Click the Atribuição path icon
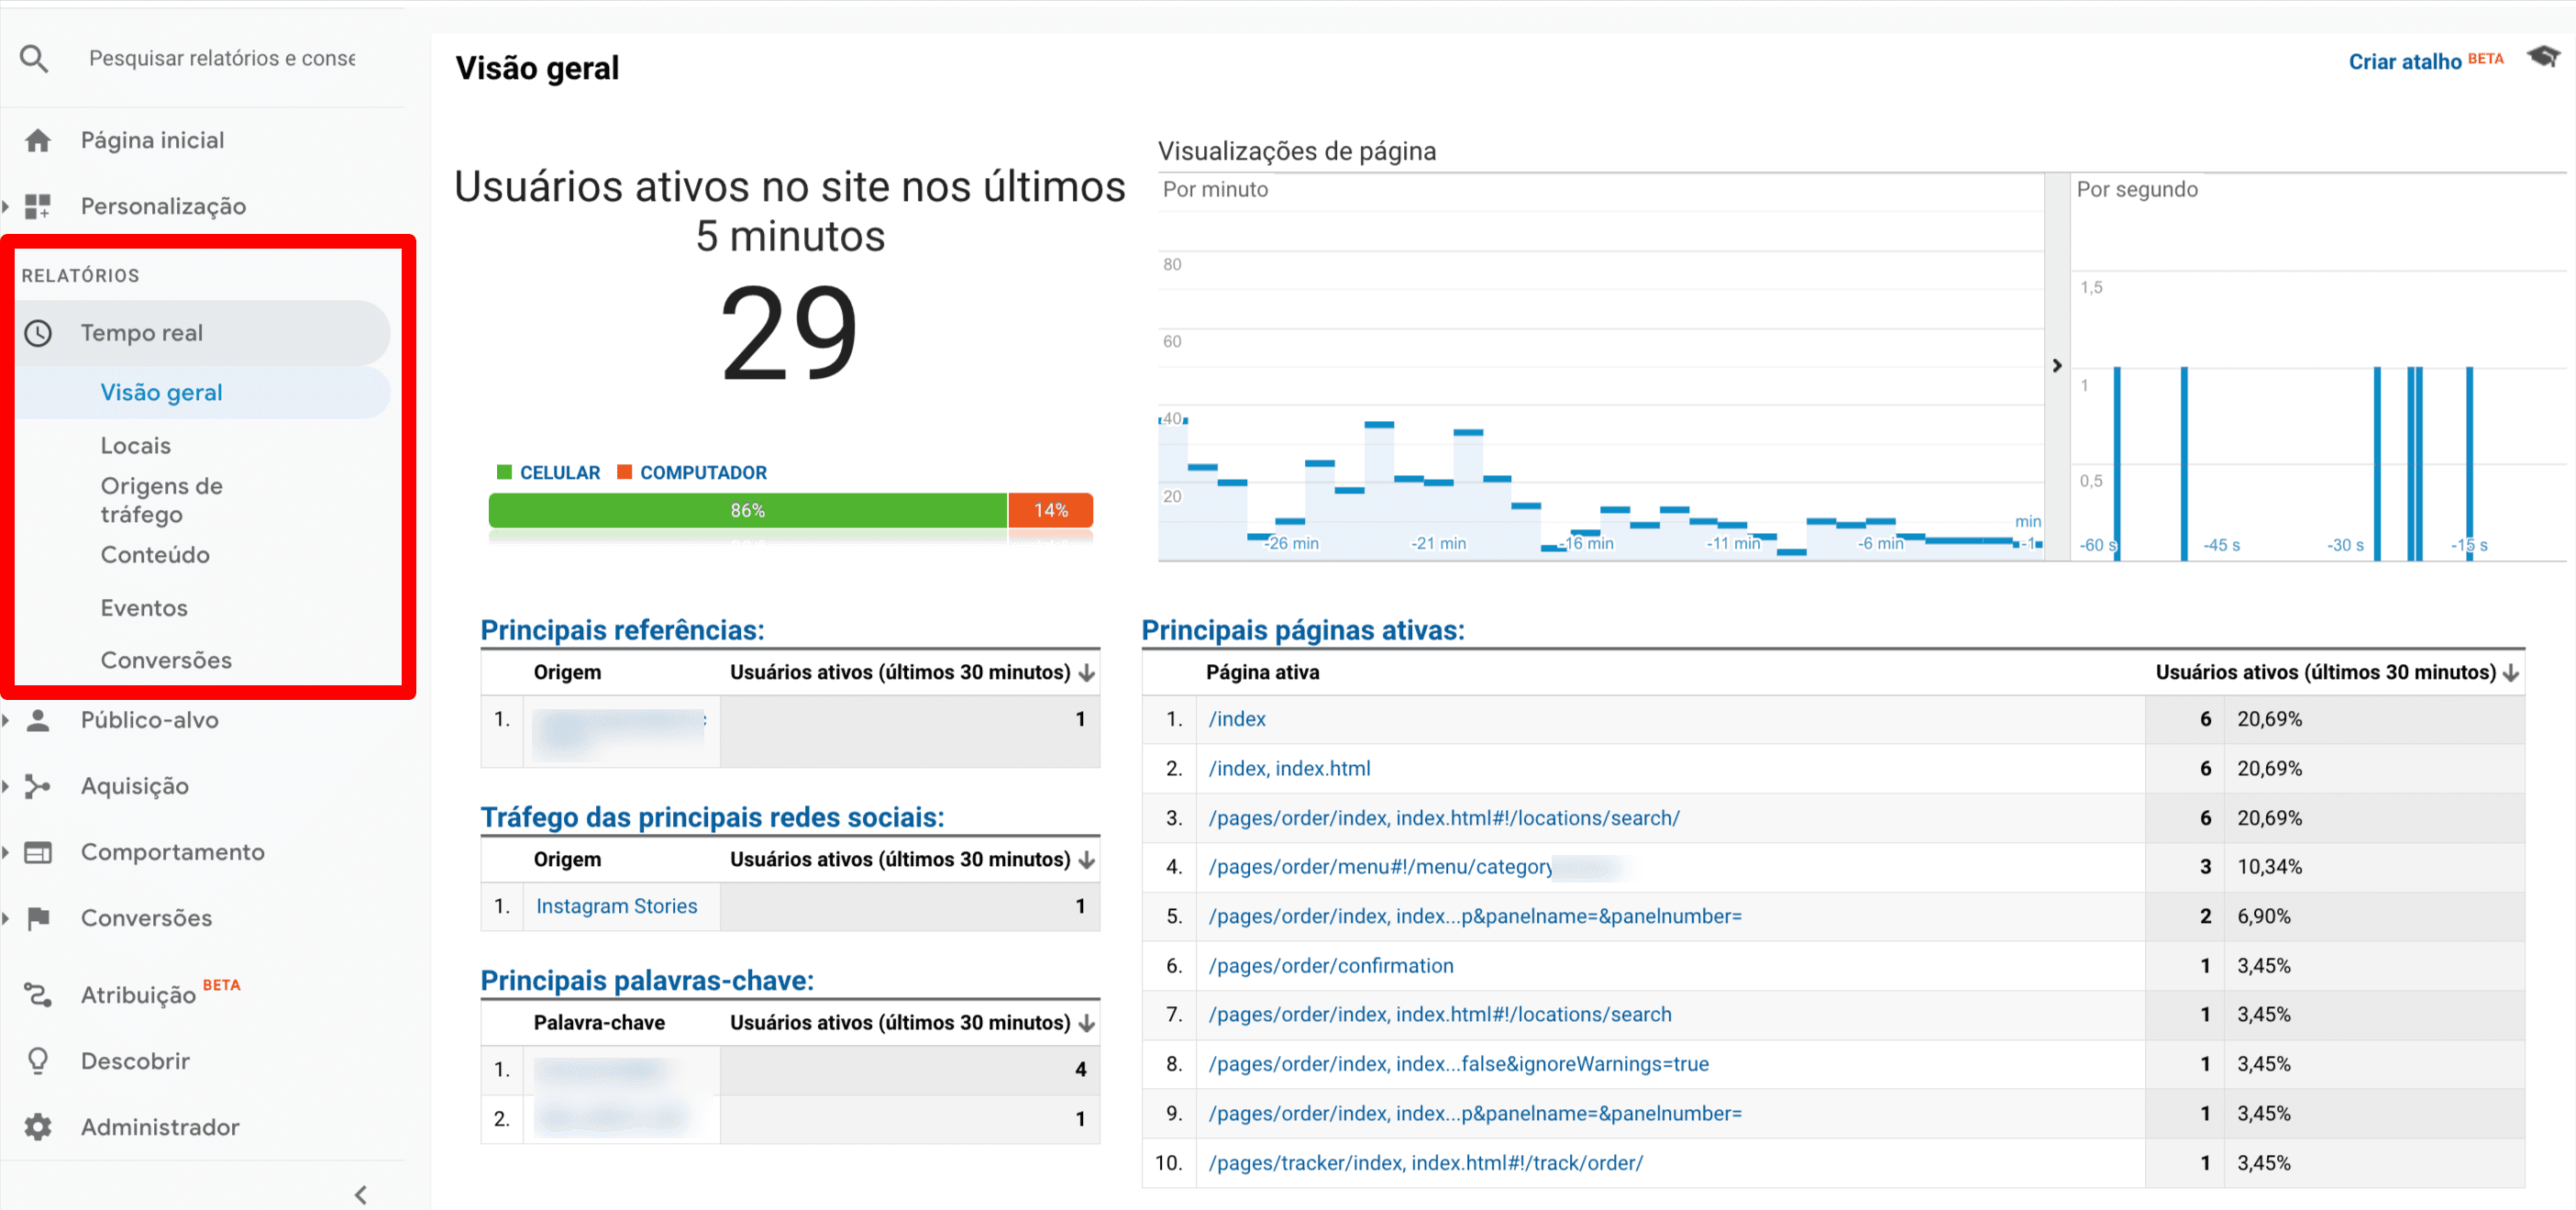This screenshot has width=2576, height=1210. tap(38, 995)
